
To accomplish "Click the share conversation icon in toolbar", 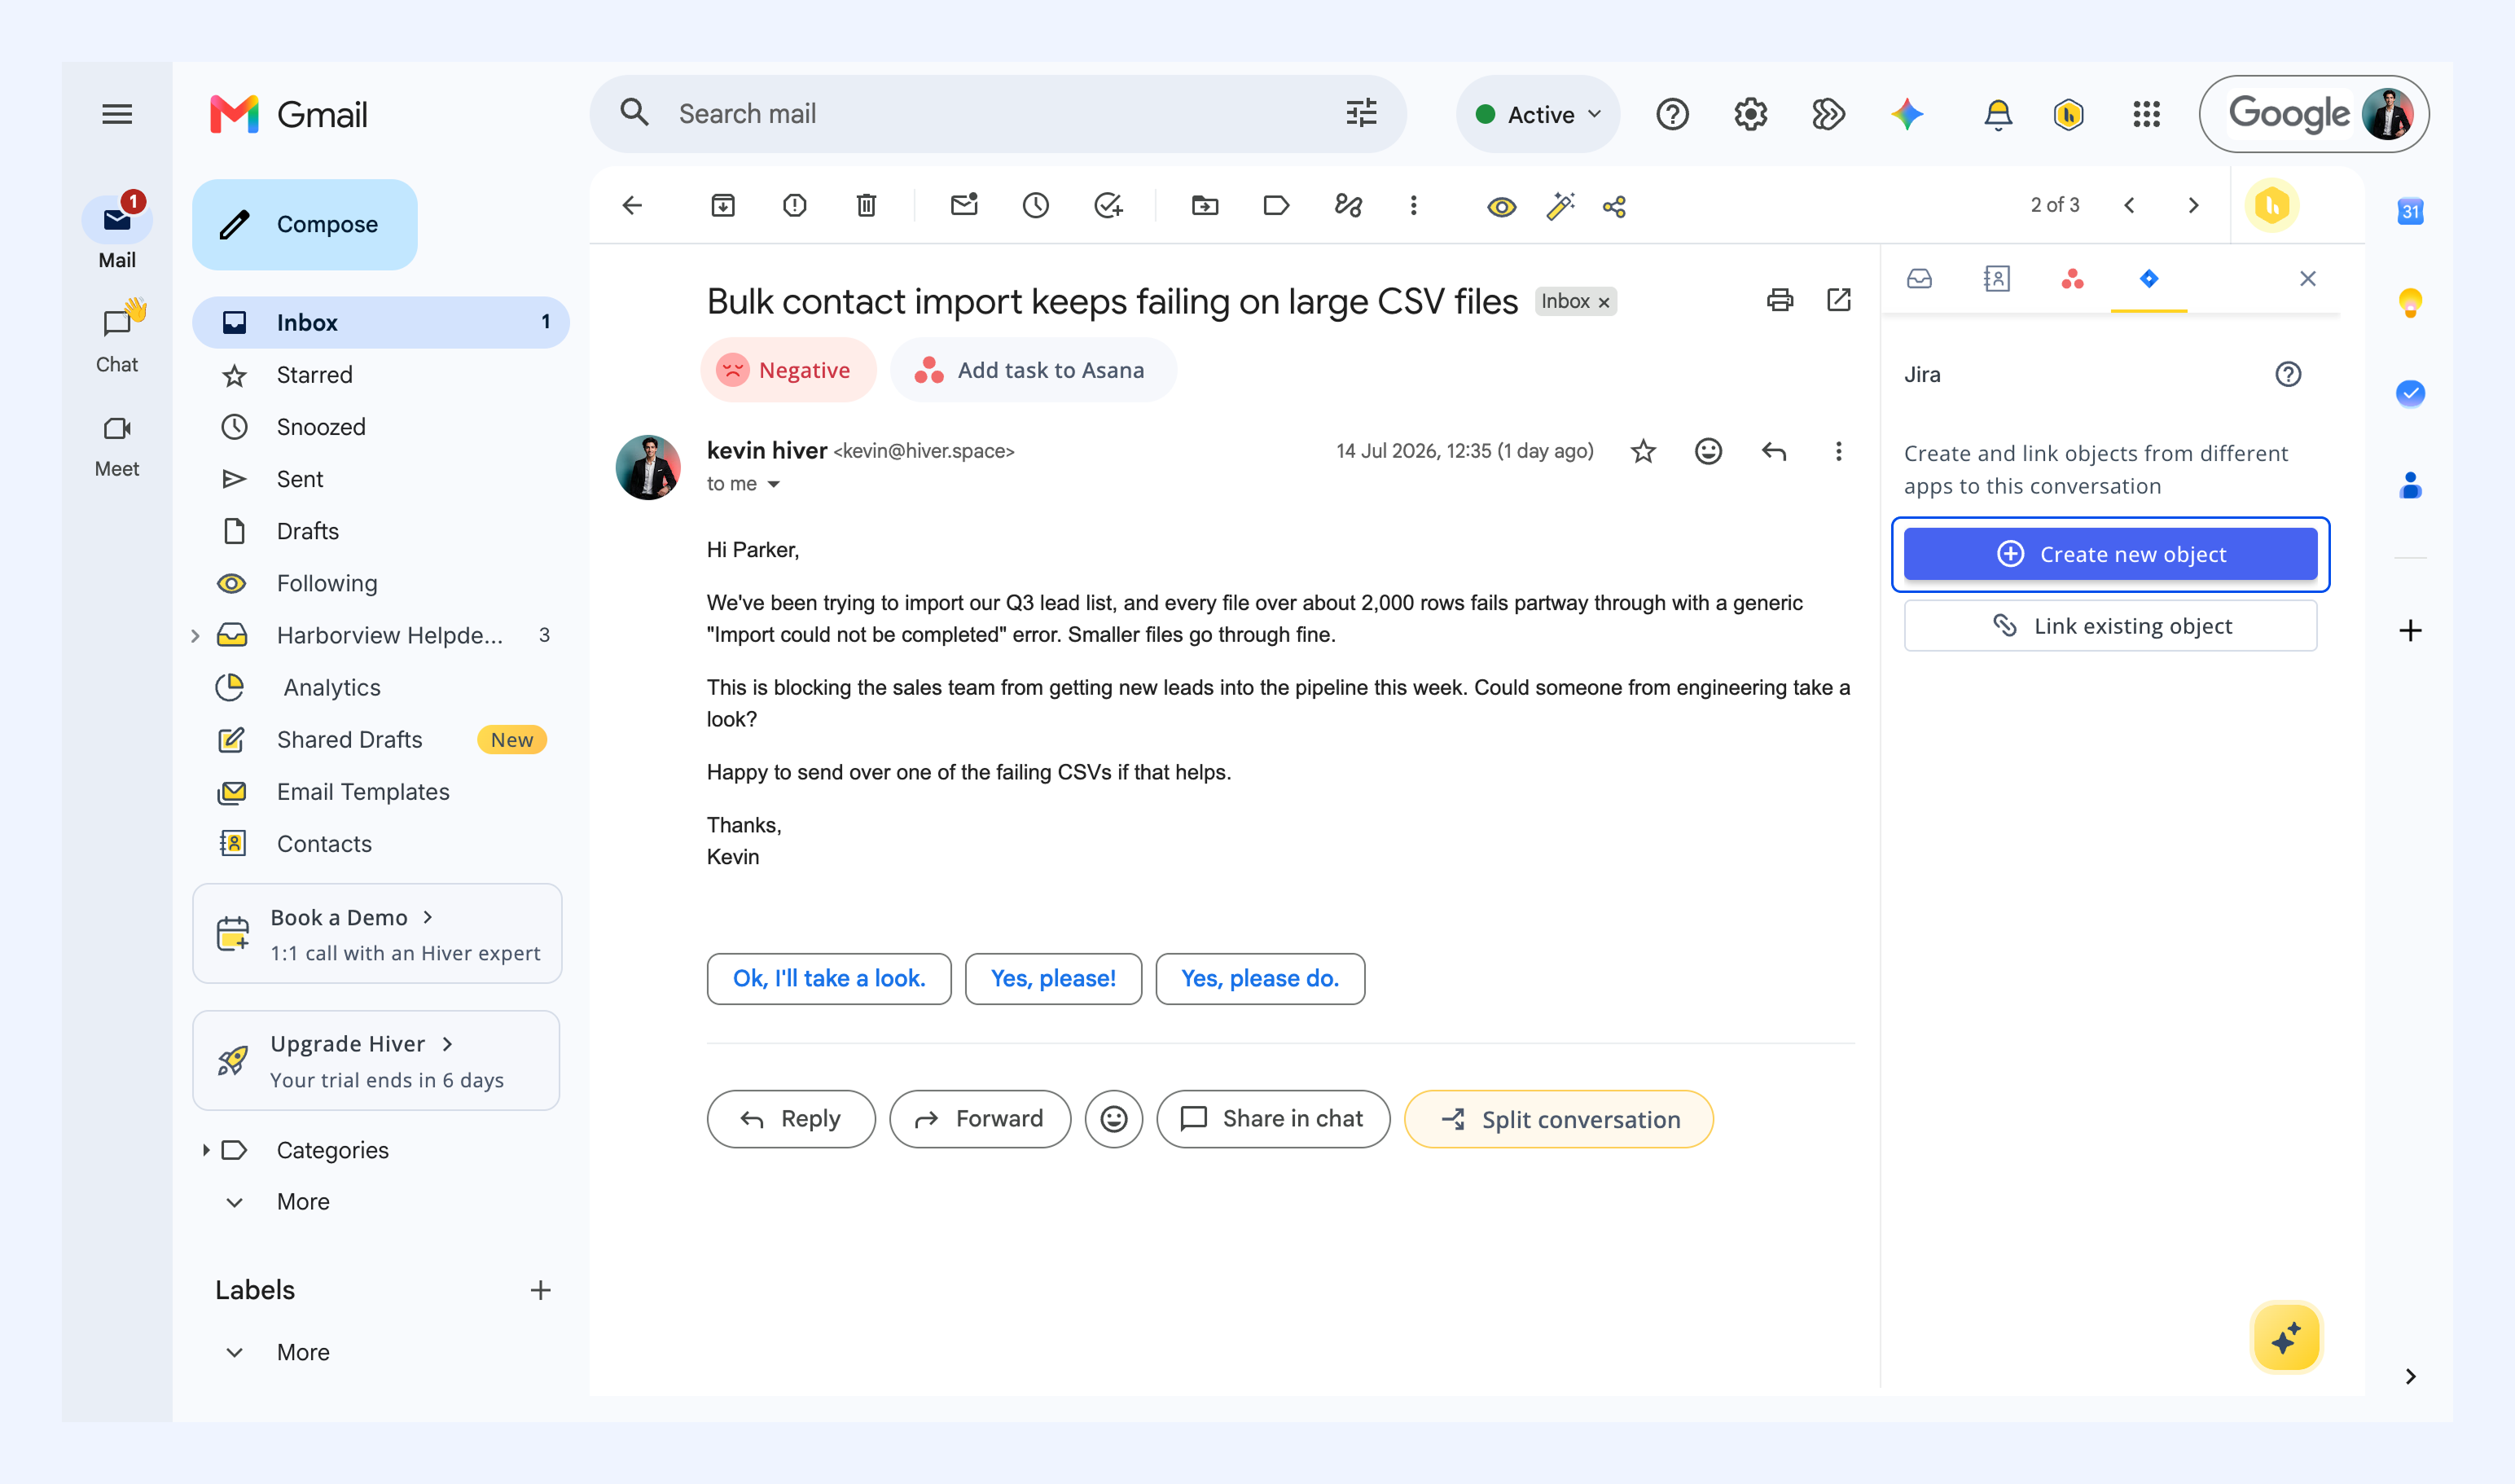I will 1615,207.
